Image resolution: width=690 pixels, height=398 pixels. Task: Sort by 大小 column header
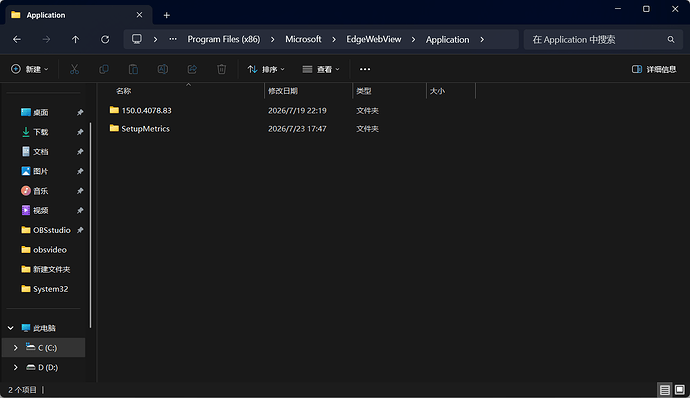click(x=437, y=91)
